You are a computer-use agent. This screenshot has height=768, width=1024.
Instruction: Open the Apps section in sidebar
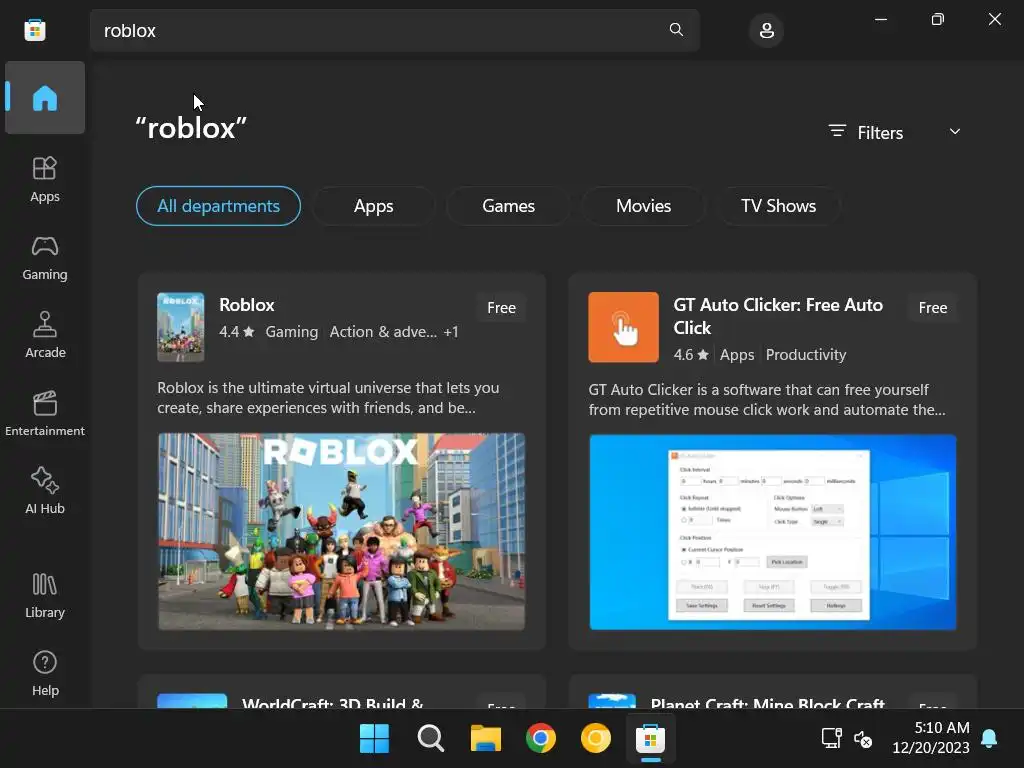45,180
